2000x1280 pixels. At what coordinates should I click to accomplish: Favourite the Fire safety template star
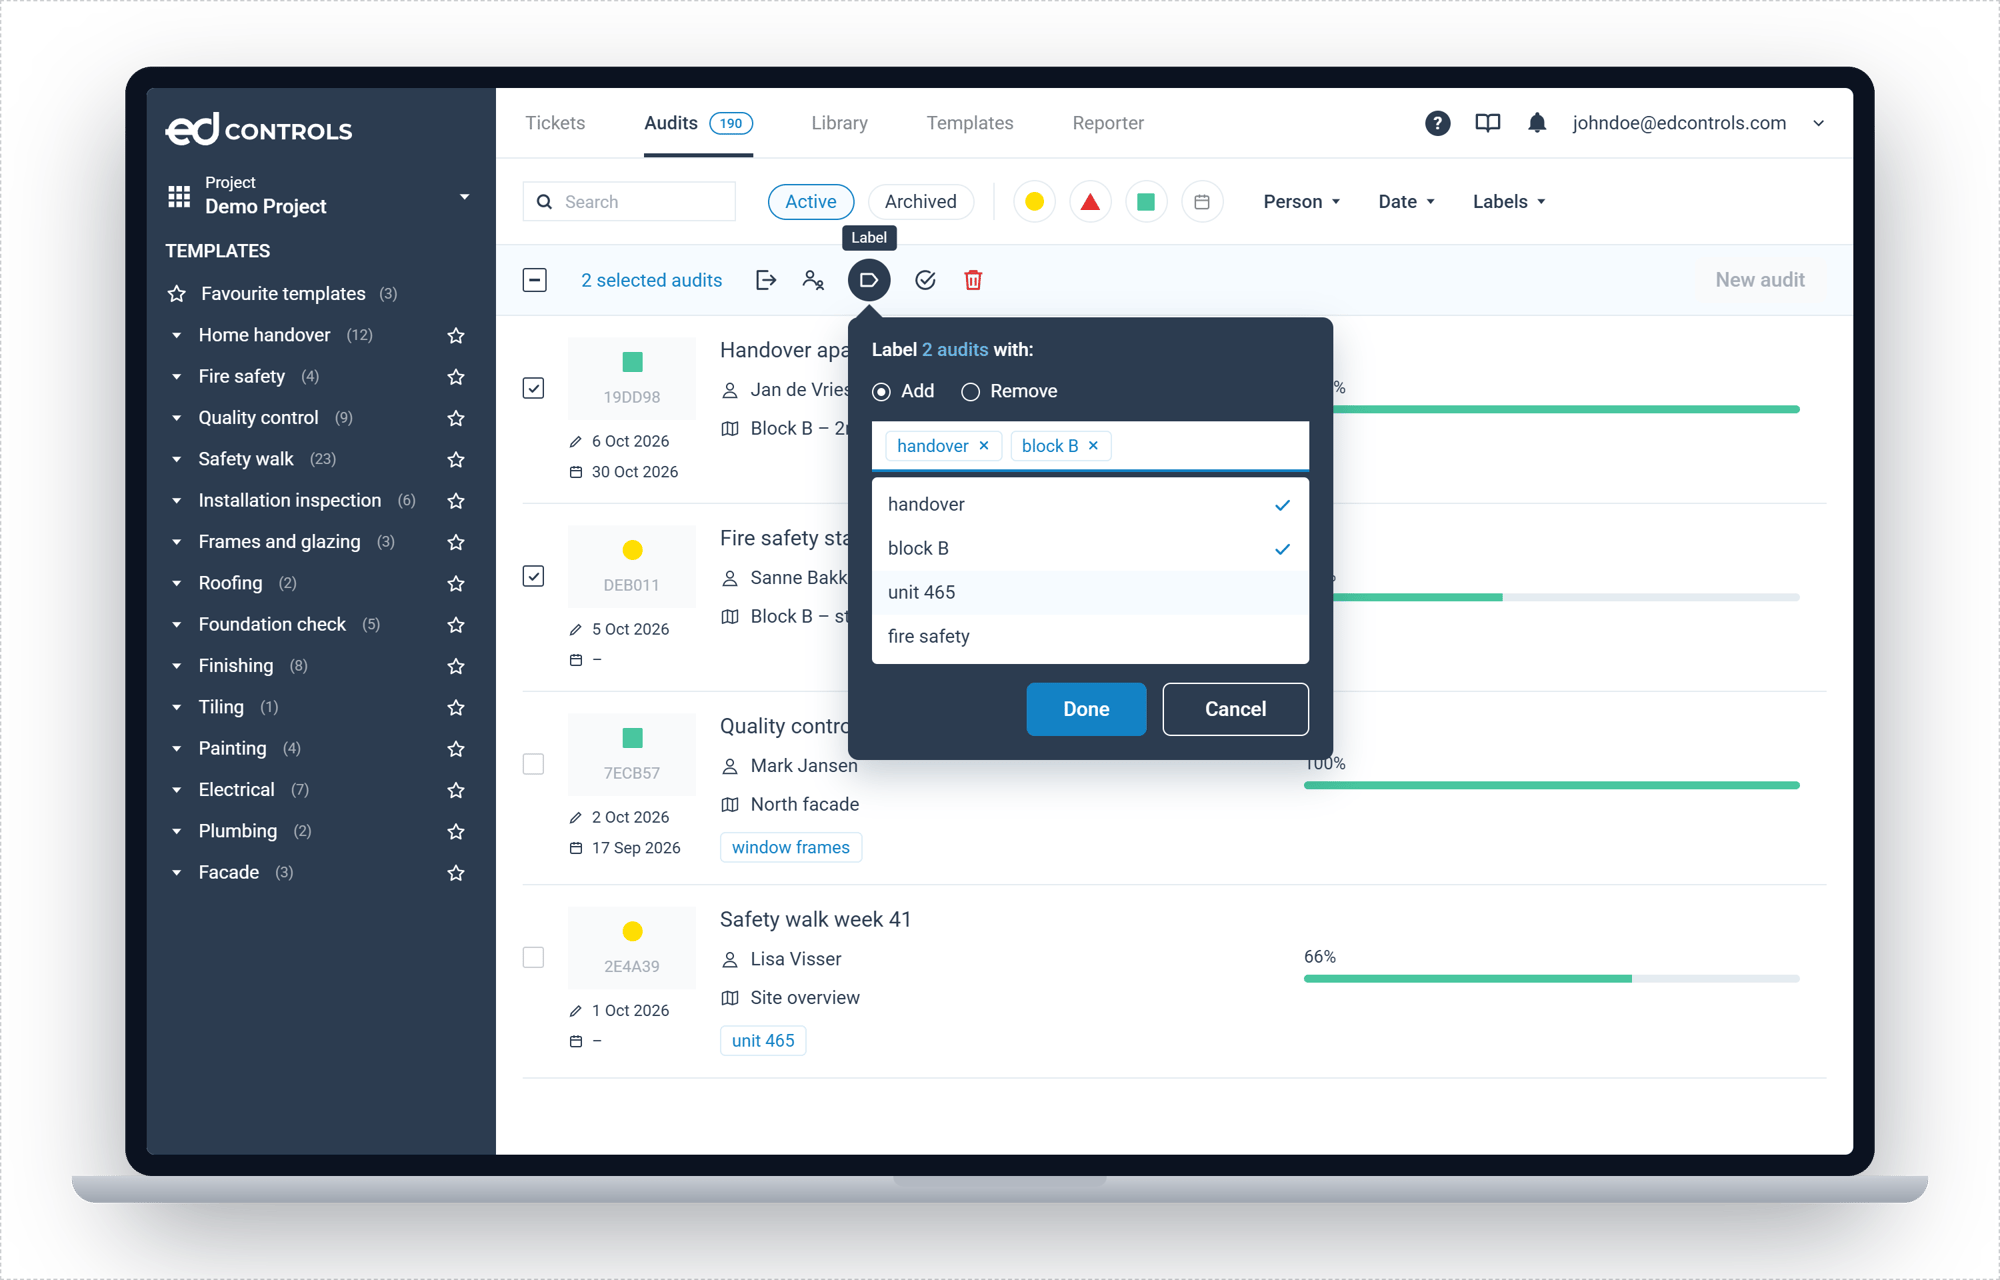456,377
